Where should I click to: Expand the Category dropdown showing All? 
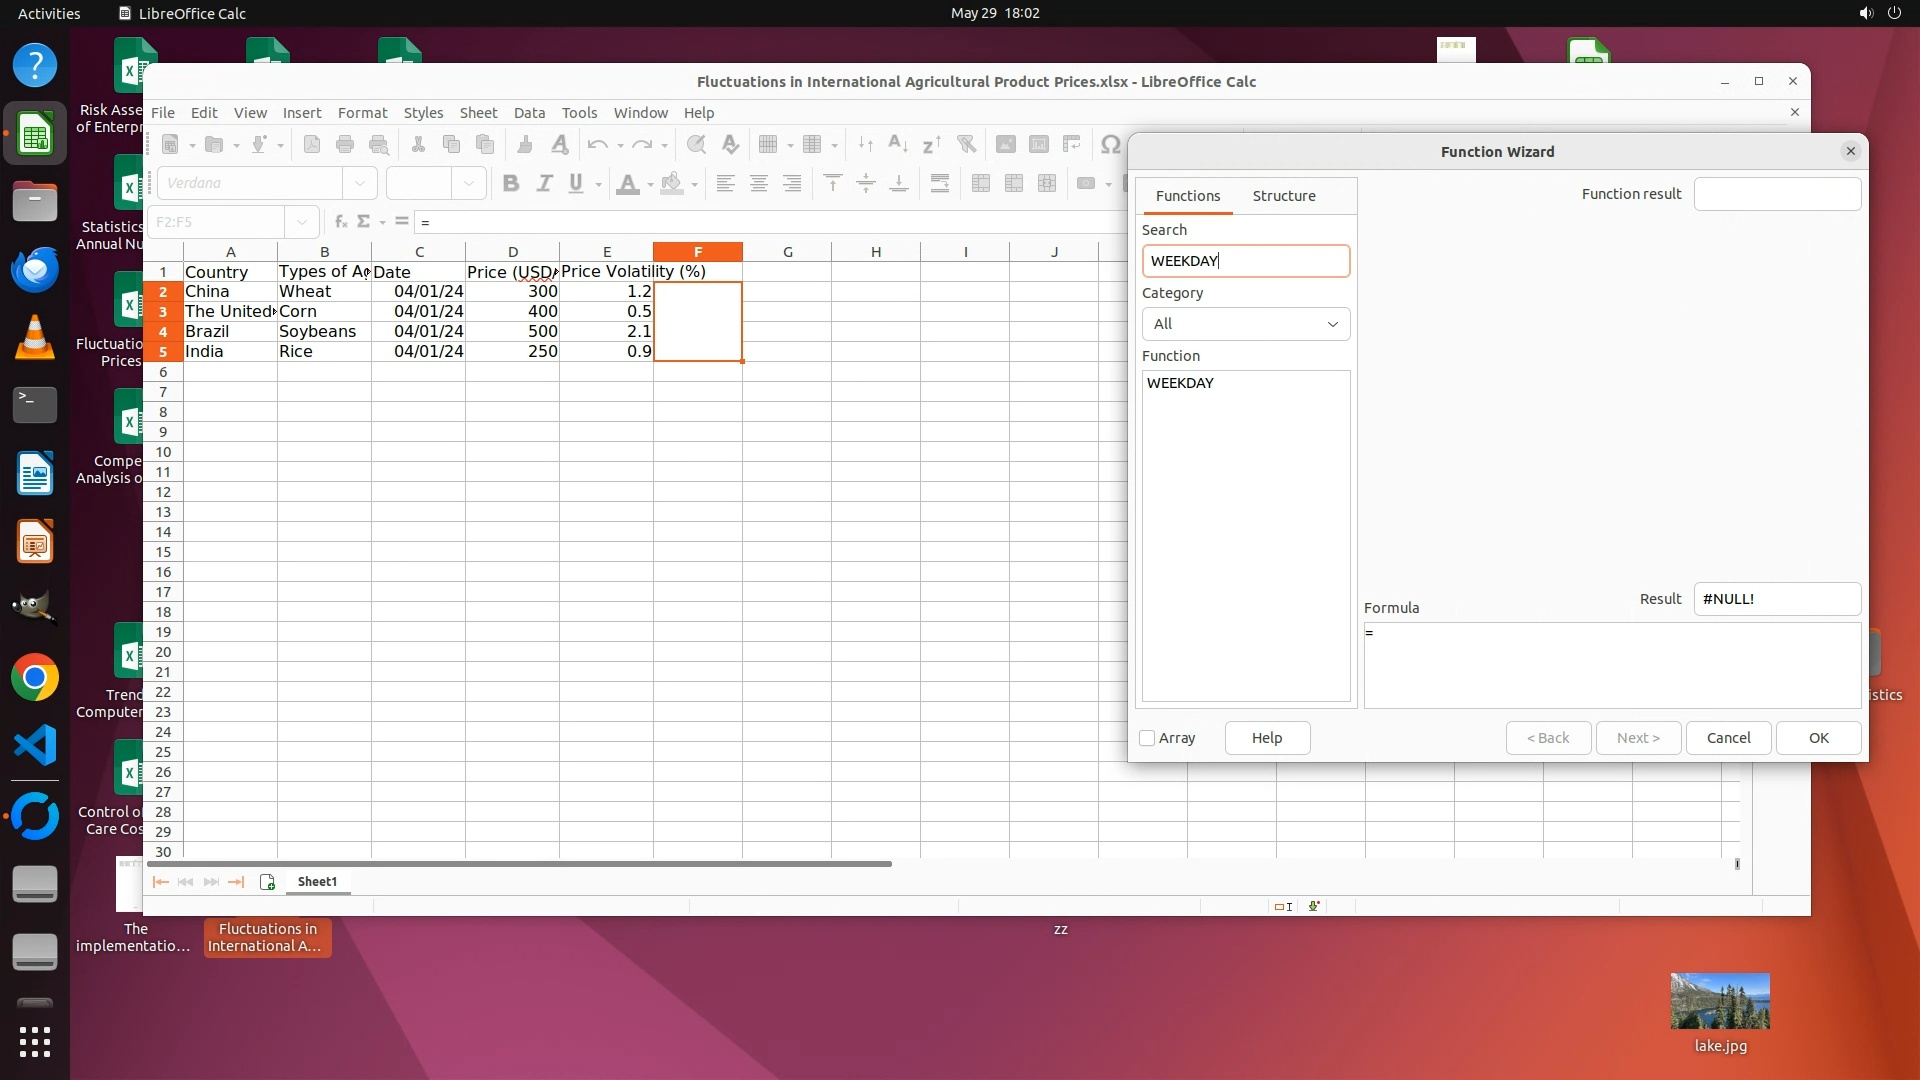click(1246, 324)
